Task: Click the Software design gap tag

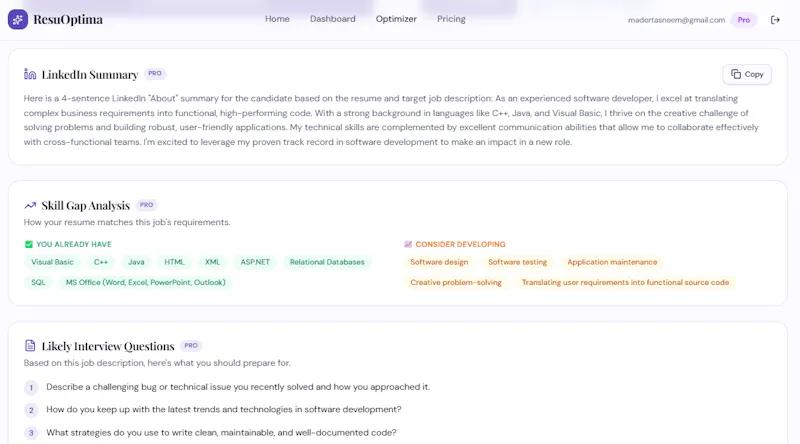Action: pyautogui.click(x=439, y=262)
